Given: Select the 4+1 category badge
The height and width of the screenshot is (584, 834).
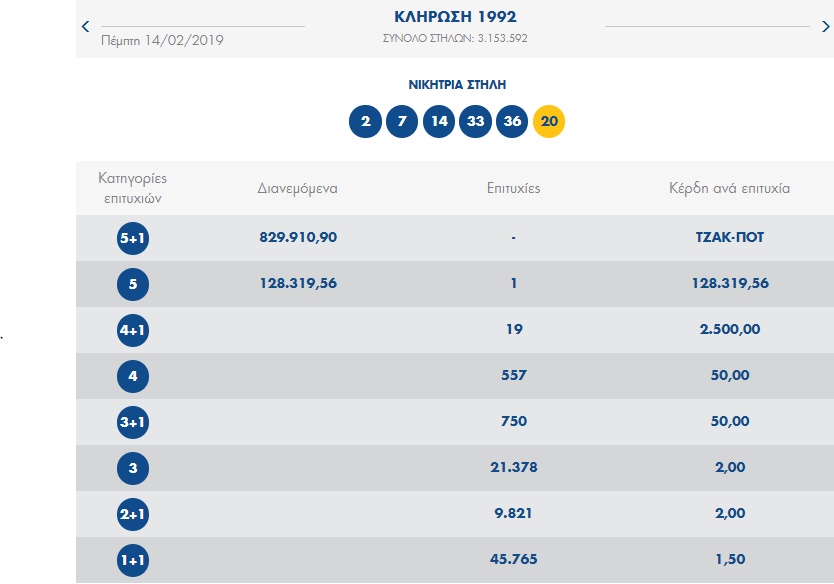Looking at the screenshot, I should (x=133, y=330).
